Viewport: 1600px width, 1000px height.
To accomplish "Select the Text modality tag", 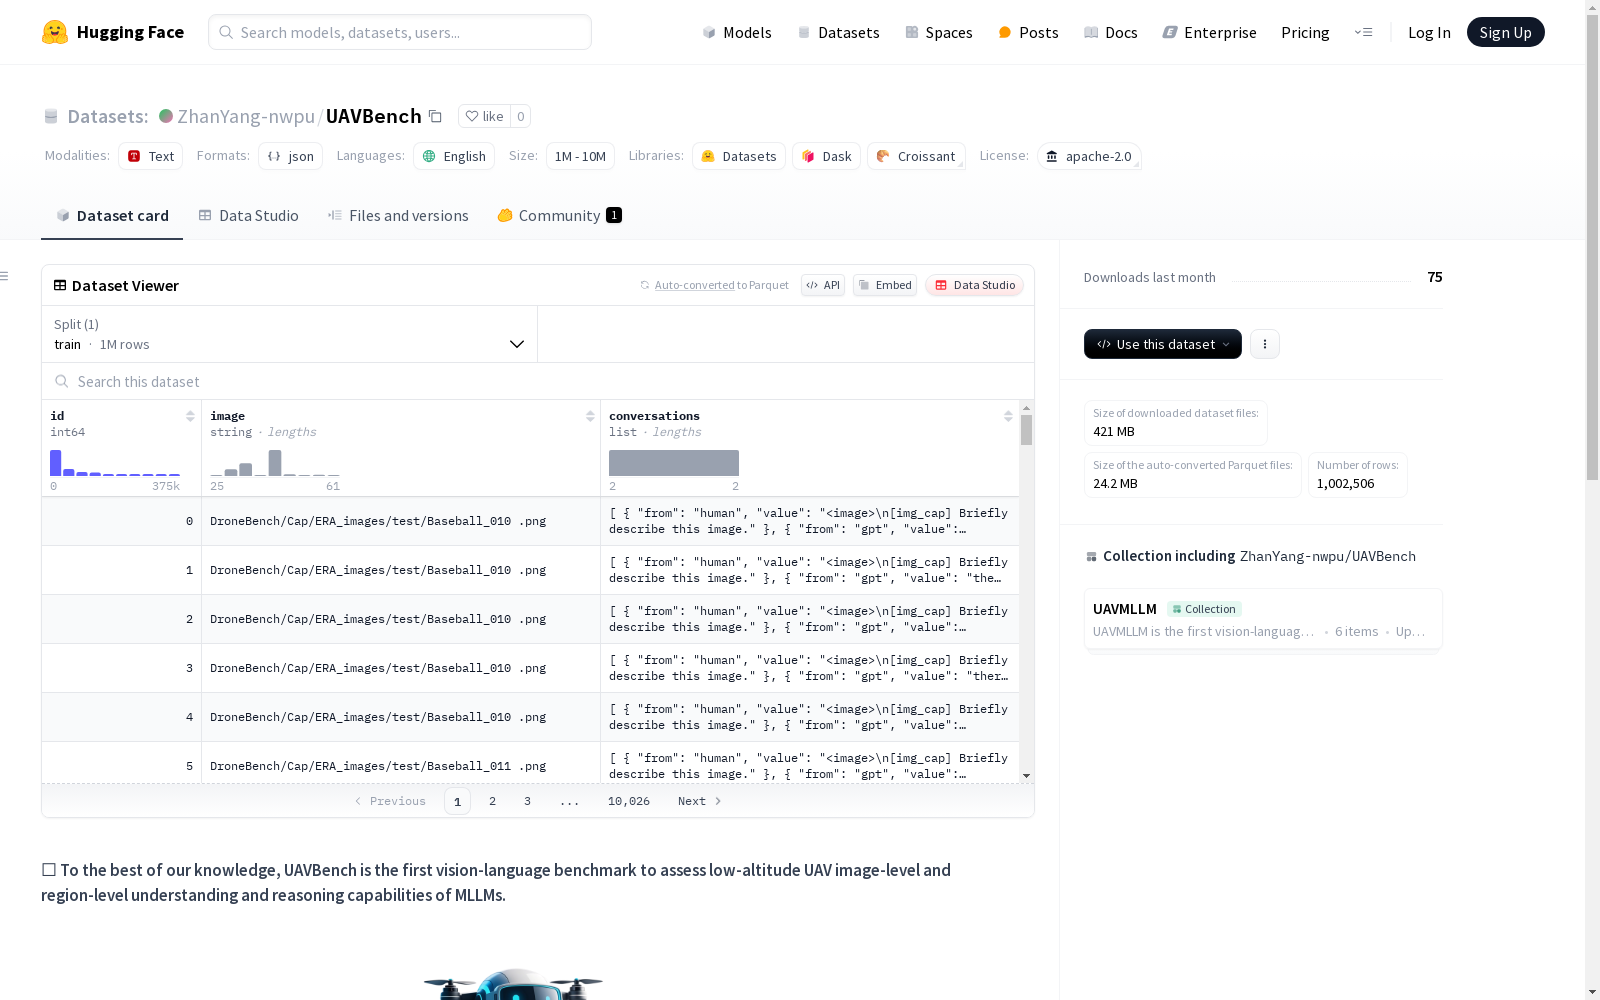I will 151,156.
